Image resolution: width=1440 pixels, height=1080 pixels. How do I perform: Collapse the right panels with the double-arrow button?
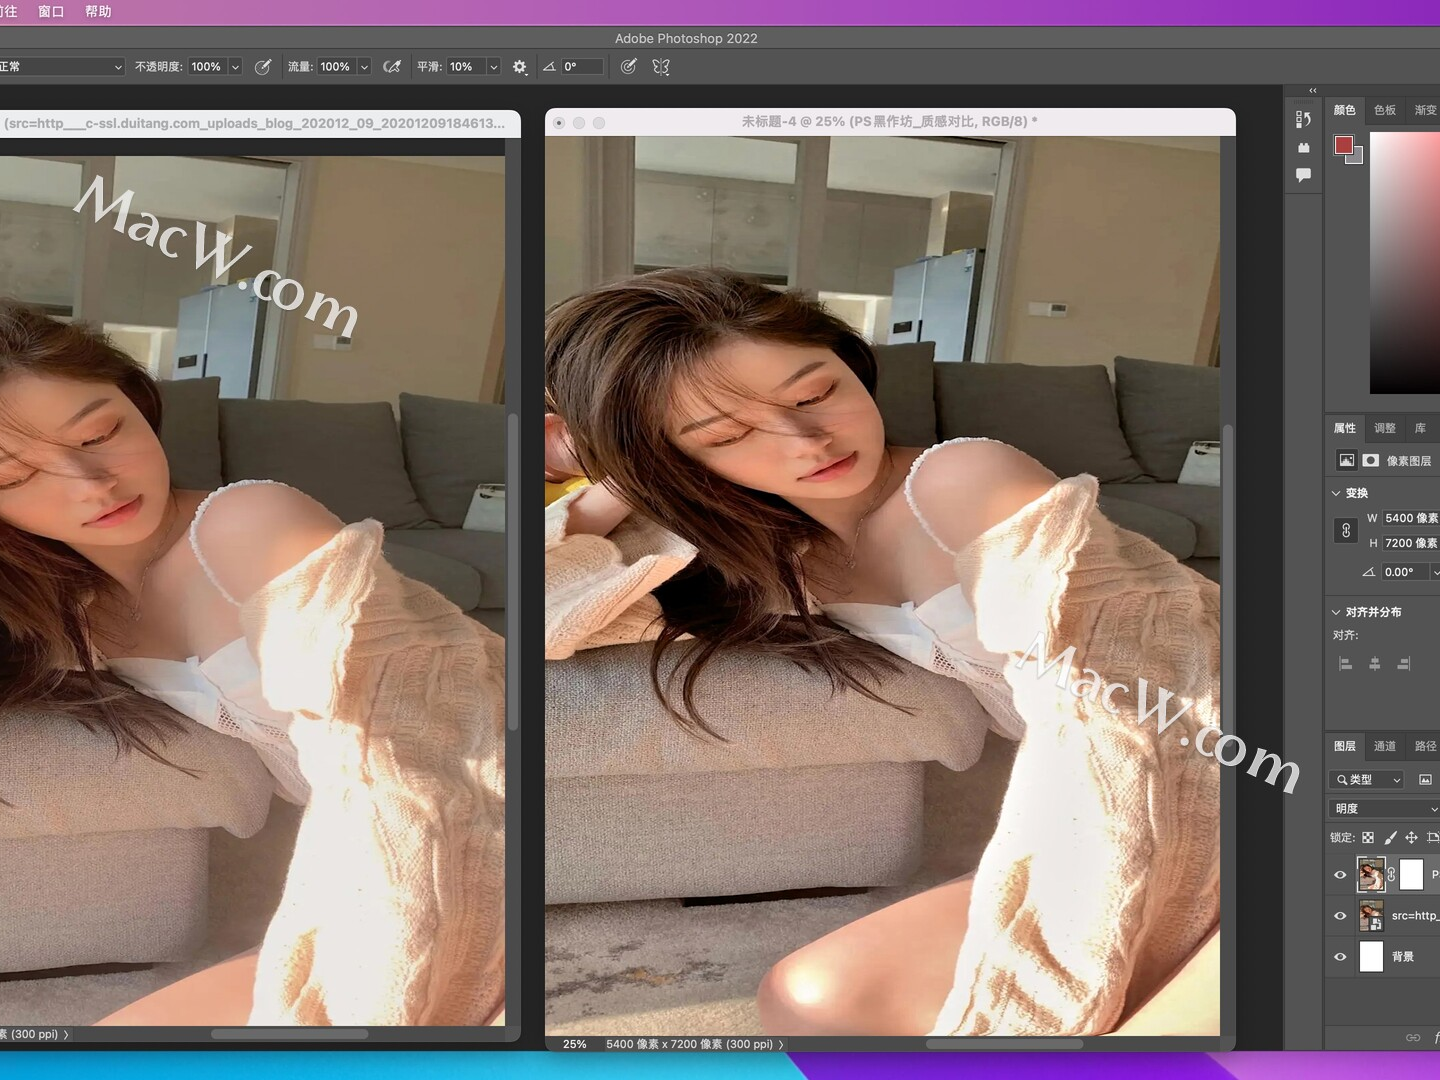coord(1312,90)
